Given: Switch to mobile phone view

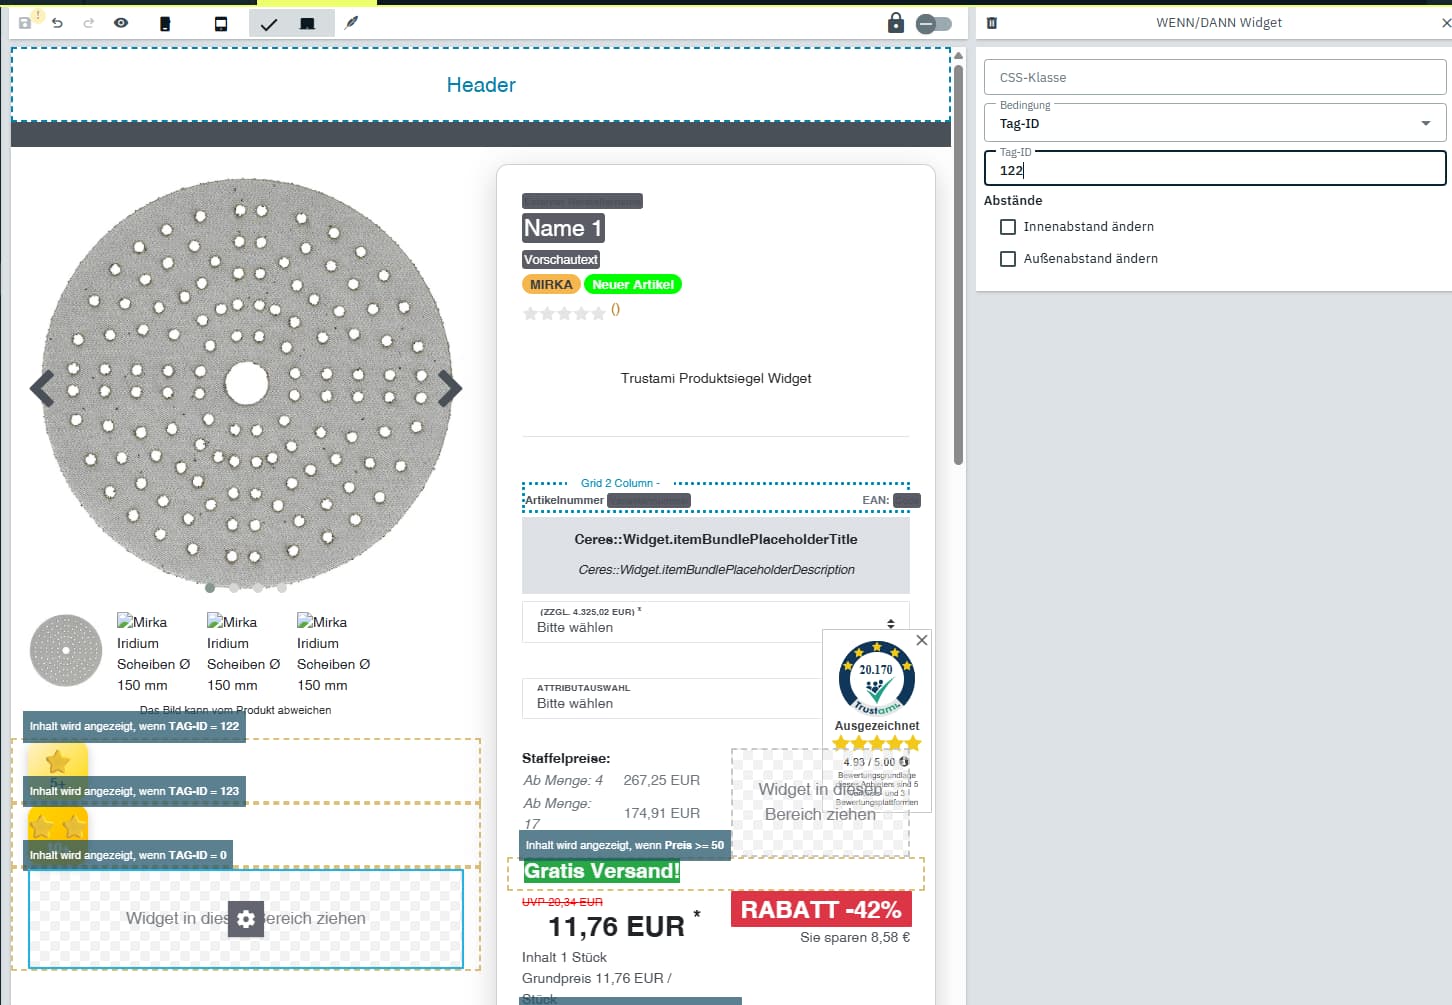Looking at the screenshot, I should [165, 23].
